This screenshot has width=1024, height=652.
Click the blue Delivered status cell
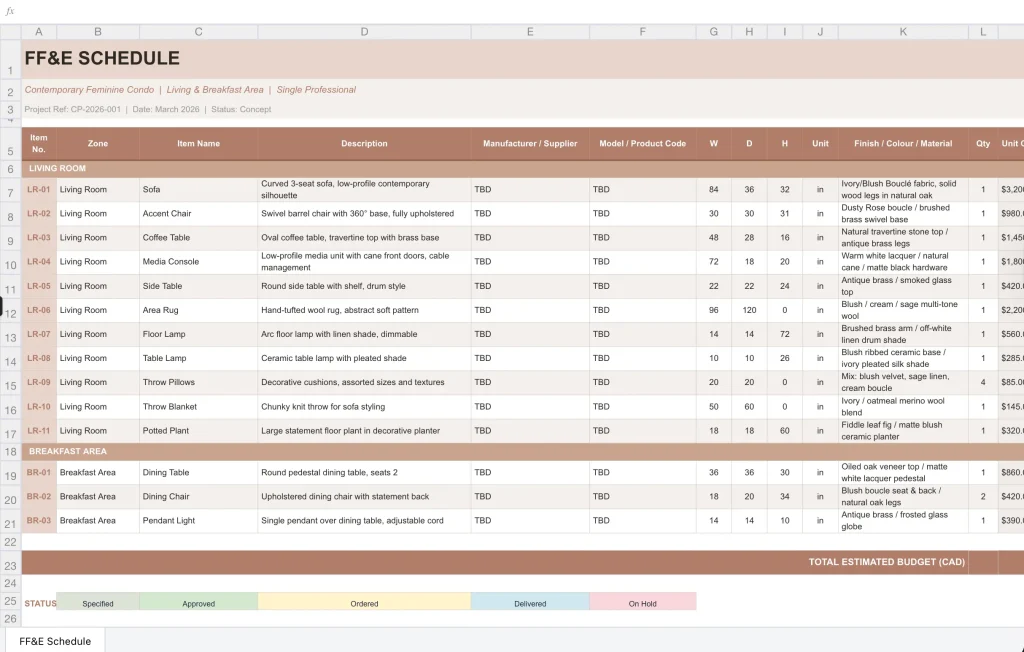tap(530, 603)
